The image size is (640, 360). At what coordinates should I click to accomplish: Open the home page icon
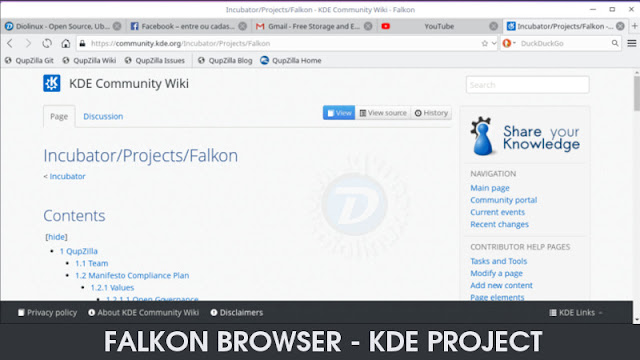click(65, 43)
